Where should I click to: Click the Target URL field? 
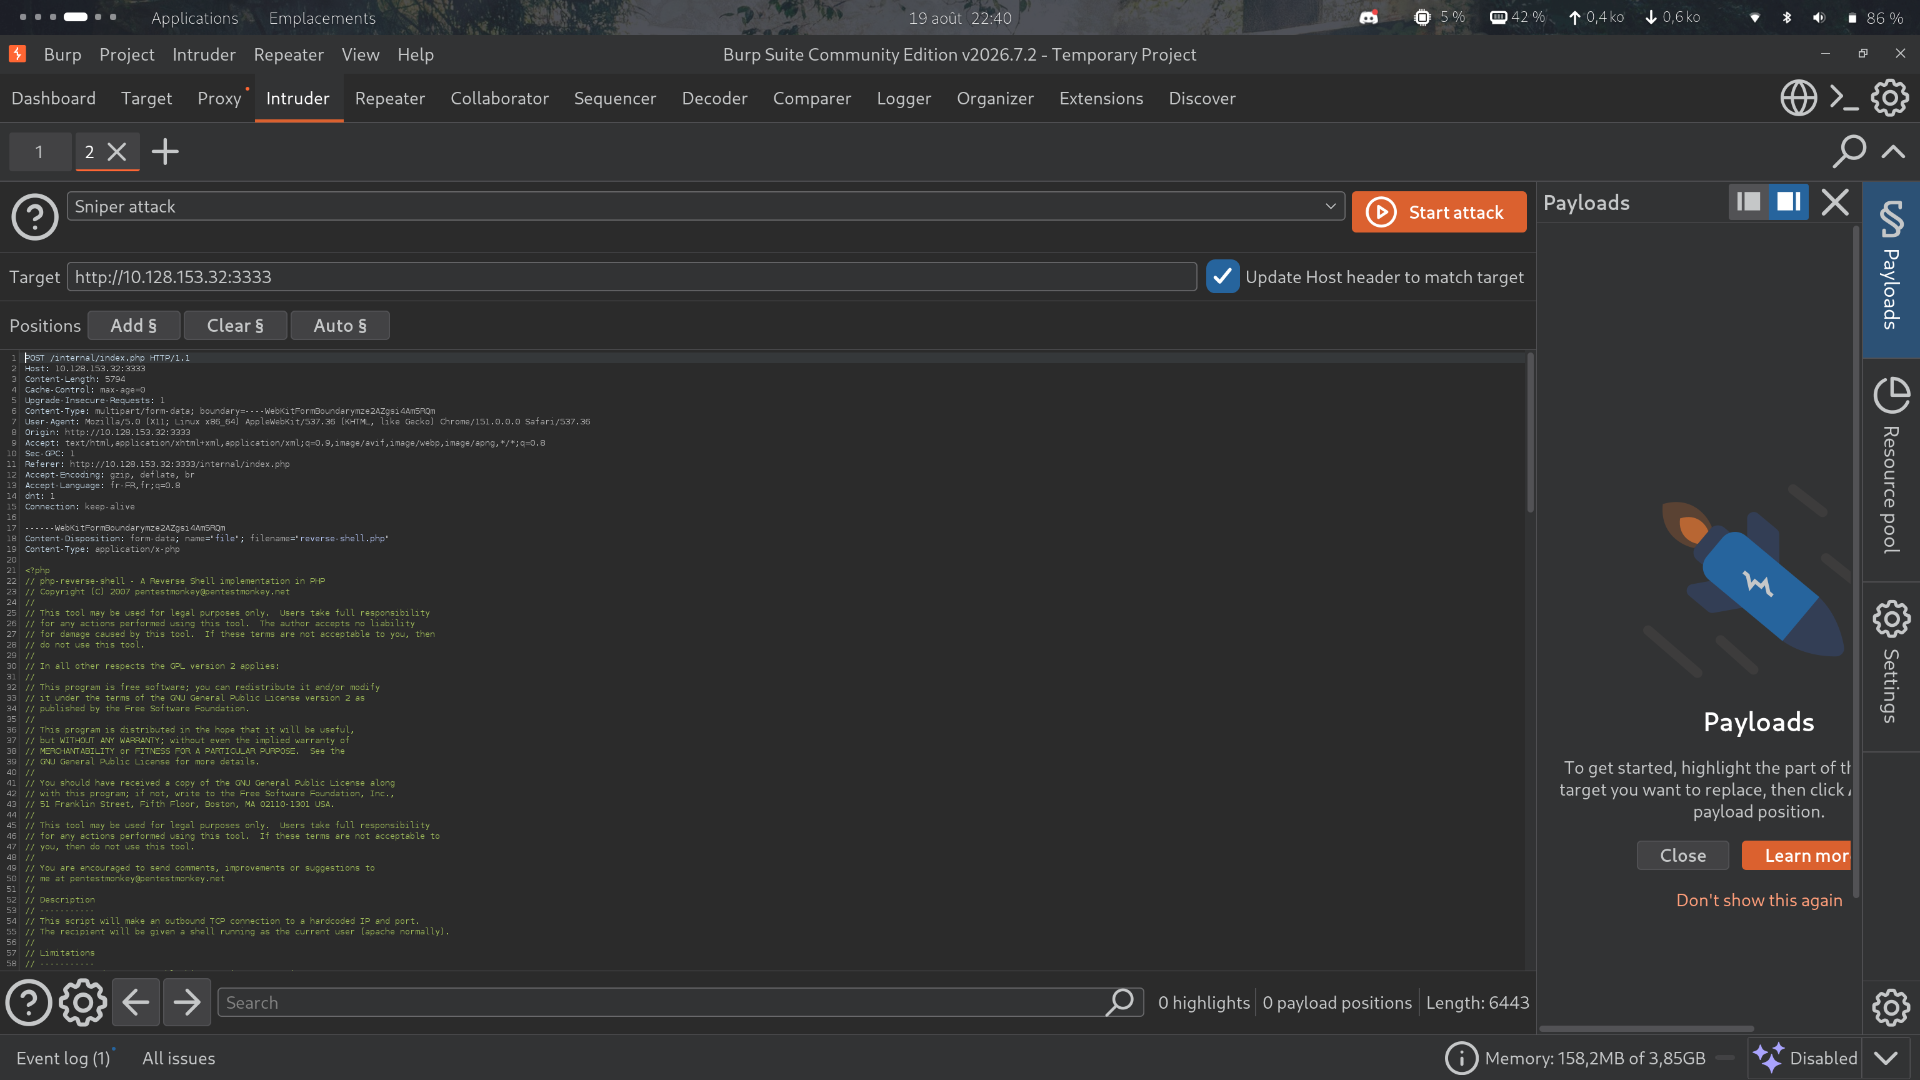(632, 277)
